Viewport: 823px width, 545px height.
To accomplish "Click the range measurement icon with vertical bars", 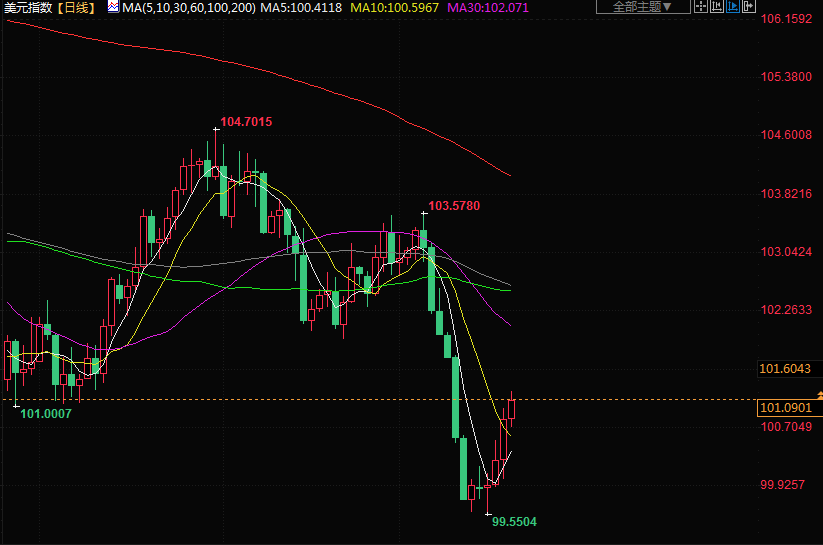I will [716, 6].
